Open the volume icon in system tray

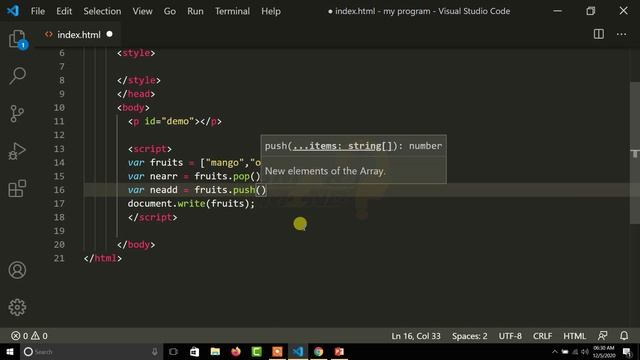(585, 351)
